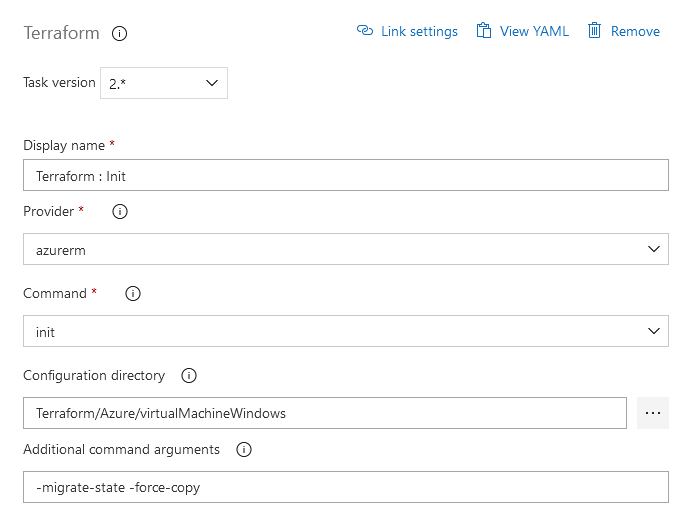Viewport: 693px width, 518px height.
Task: Click the Display name label
Action: click(x=64, y=145)
